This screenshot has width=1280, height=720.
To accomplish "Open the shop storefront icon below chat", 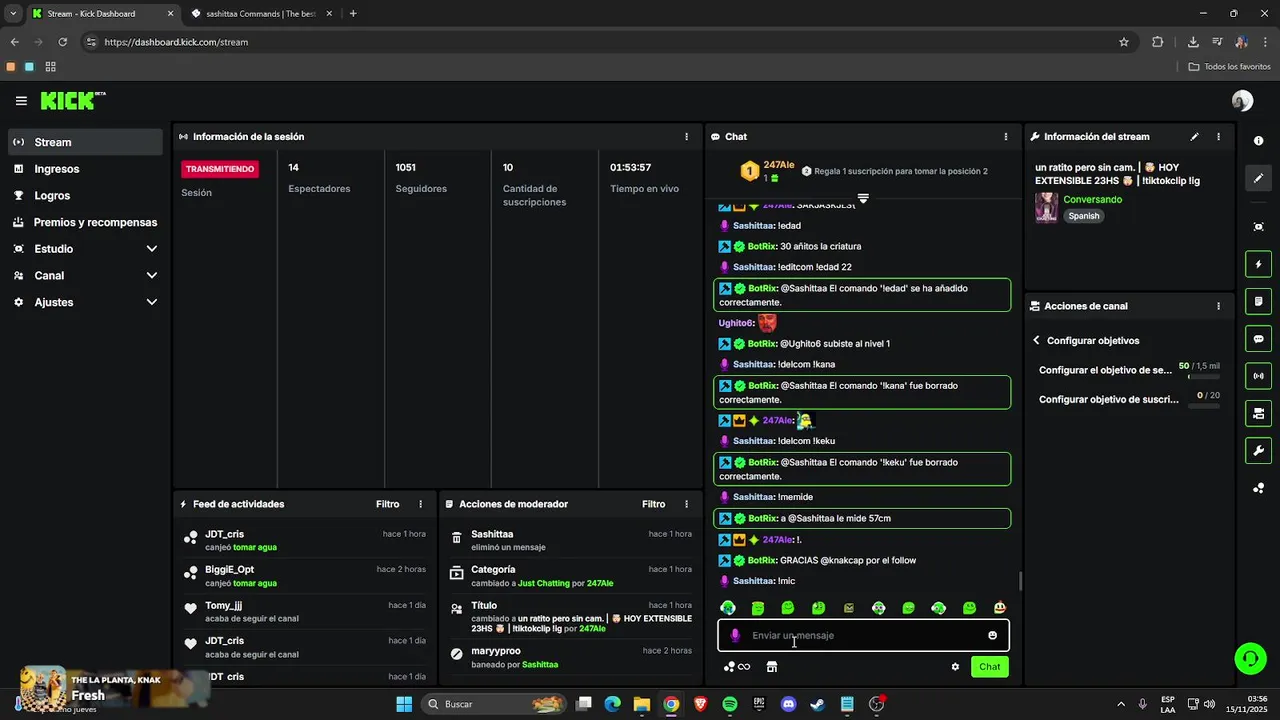I will (x=771, y=667).
